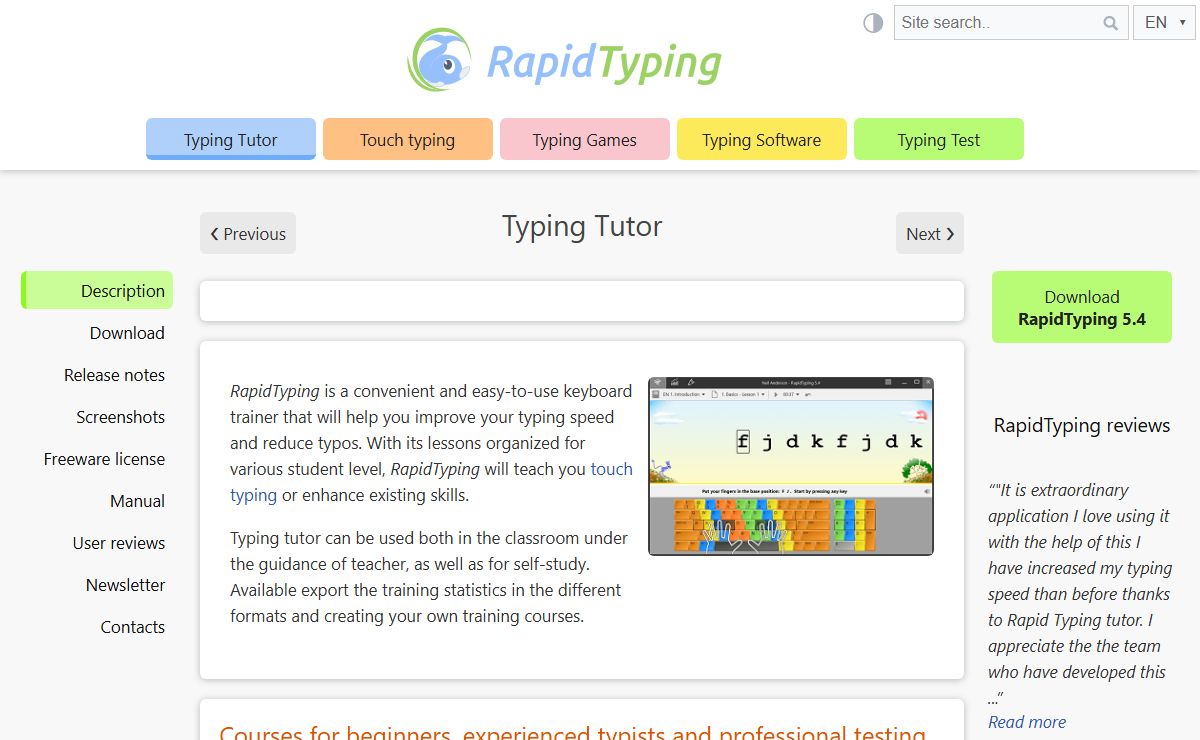Click the search magnifier icon
1200x740 pixels.
pyautogui.click(x=1110, y=23)
